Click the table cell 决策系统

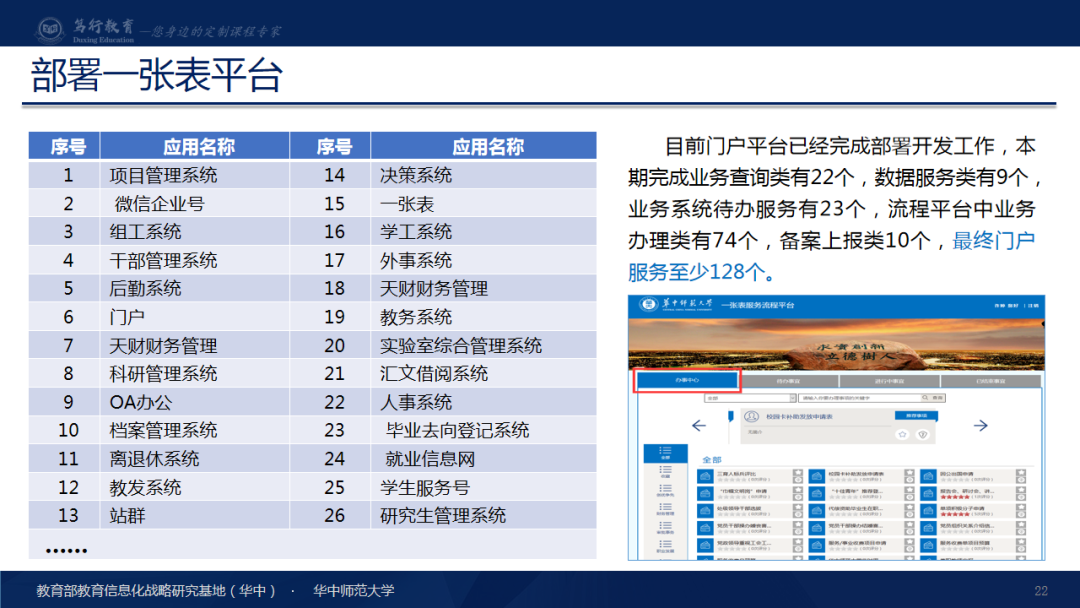[x=416, y=176]
